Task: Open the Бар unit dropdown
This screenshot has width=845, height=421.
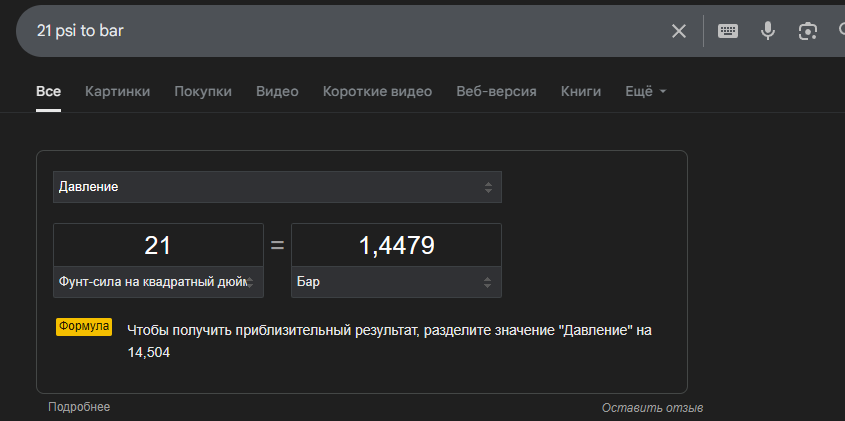Action: [396, 282]
